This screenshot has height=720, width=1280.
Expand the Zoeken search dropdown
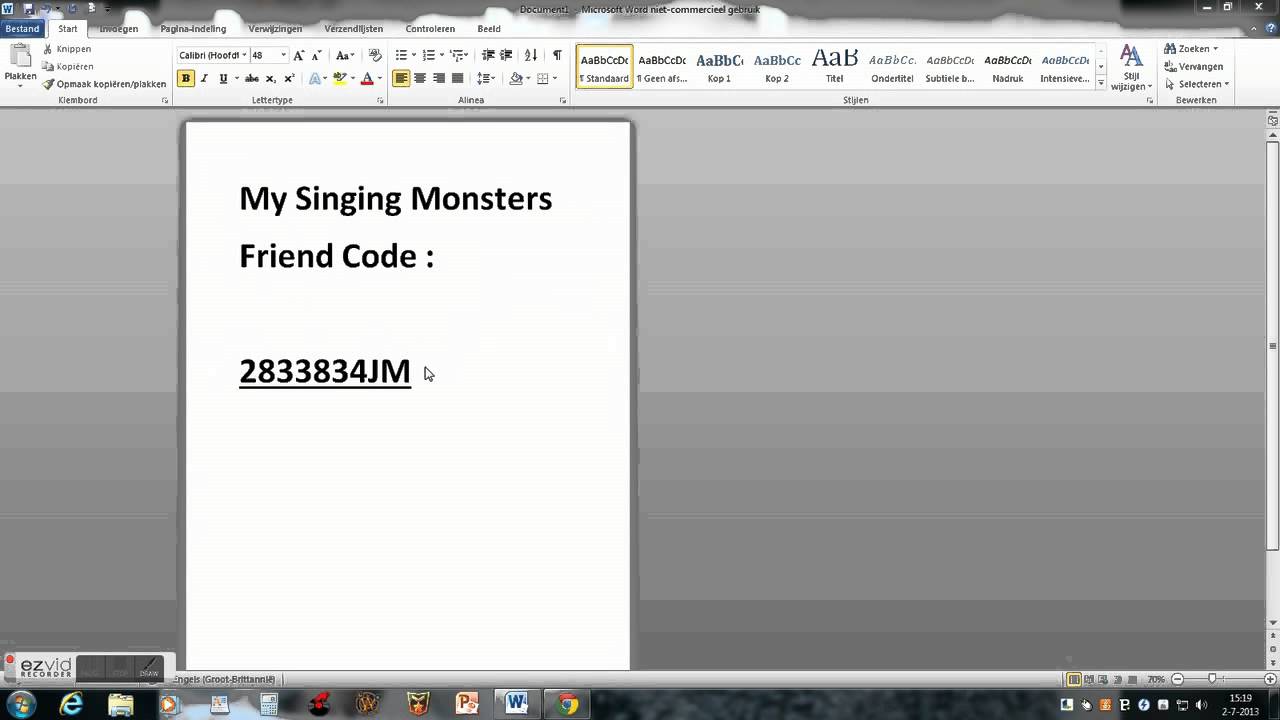click(1215, 49)
